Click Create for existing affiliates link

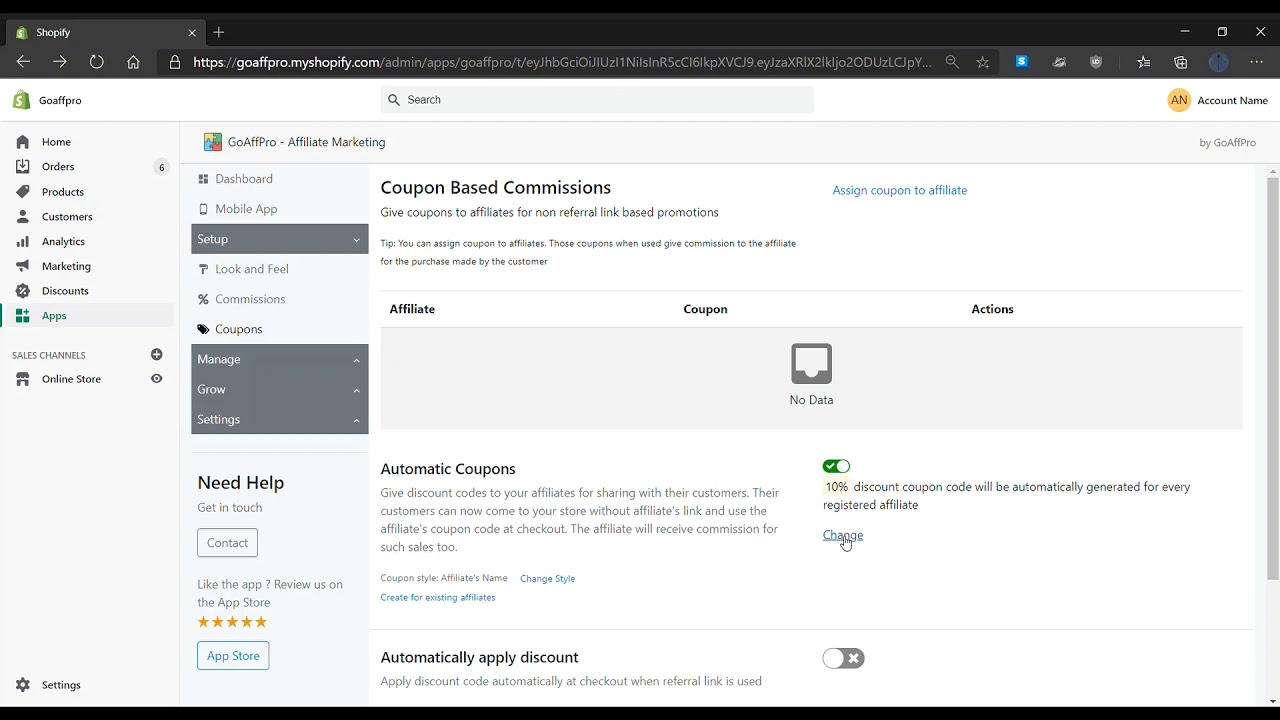click(438, 597)
